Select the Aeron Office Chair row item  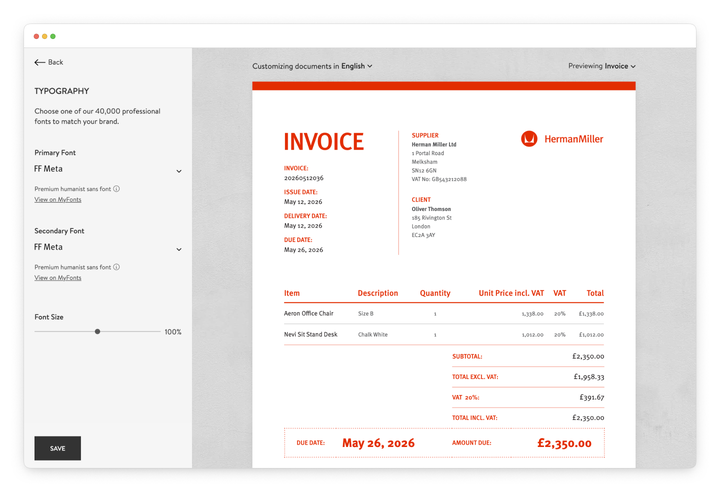pyautogui.click(x=309, y=313)
